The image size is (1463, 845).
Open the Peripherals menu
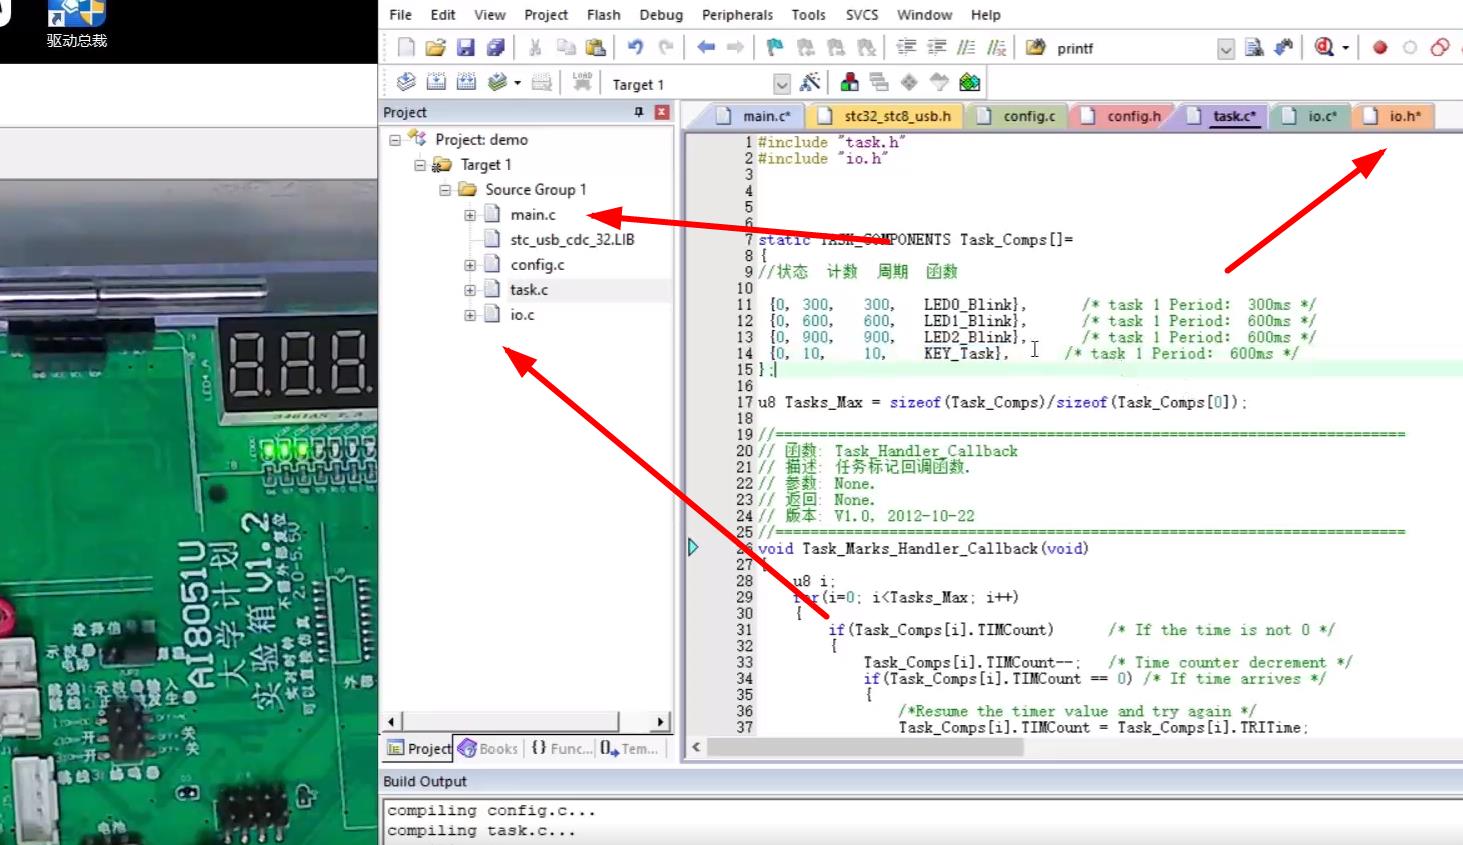[x=737, y=15]
